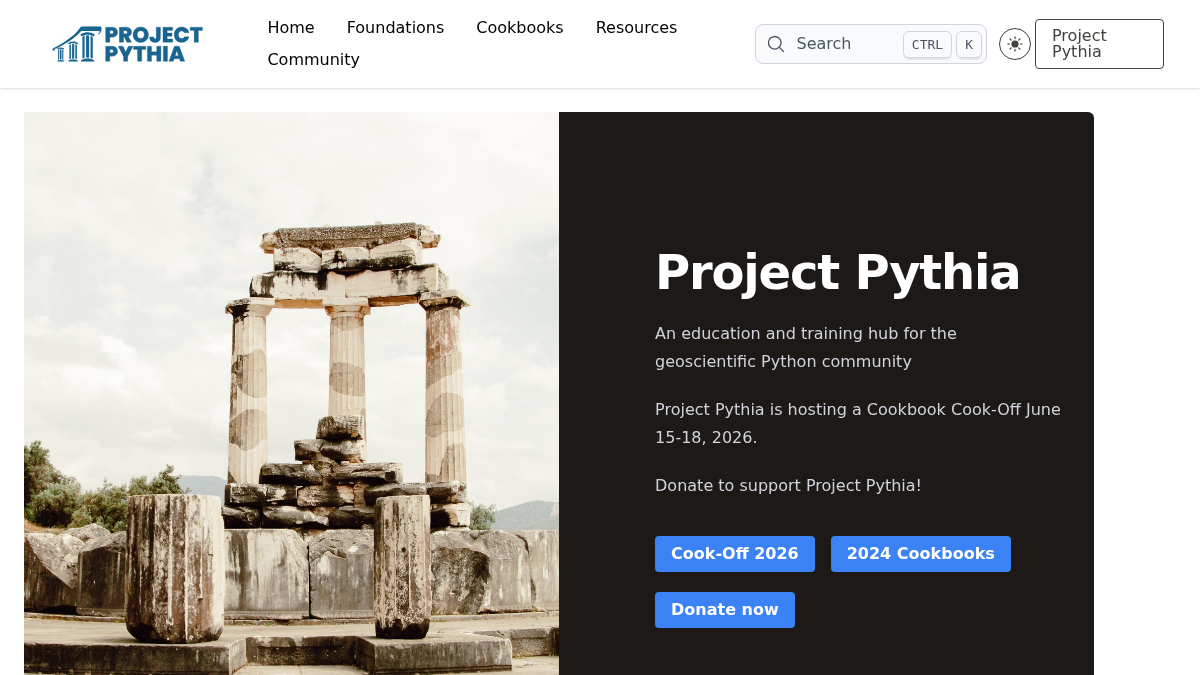Screen dimensions: 1200x675
Task: Open the Community menu item
Action: [x=314, y=60]
